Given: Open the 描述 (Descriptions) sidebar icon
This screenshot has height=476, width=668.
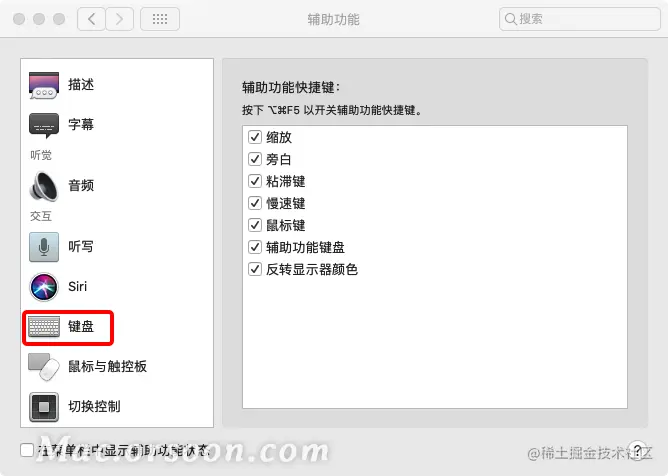Looking at the screenshot, I should 43,85.
